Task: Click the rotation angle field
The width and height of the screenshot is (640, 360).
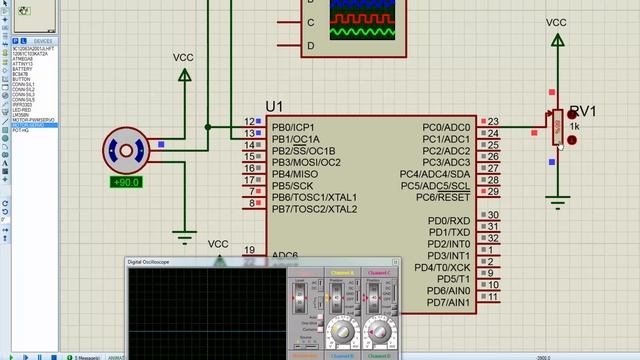Action: point(5,220)
